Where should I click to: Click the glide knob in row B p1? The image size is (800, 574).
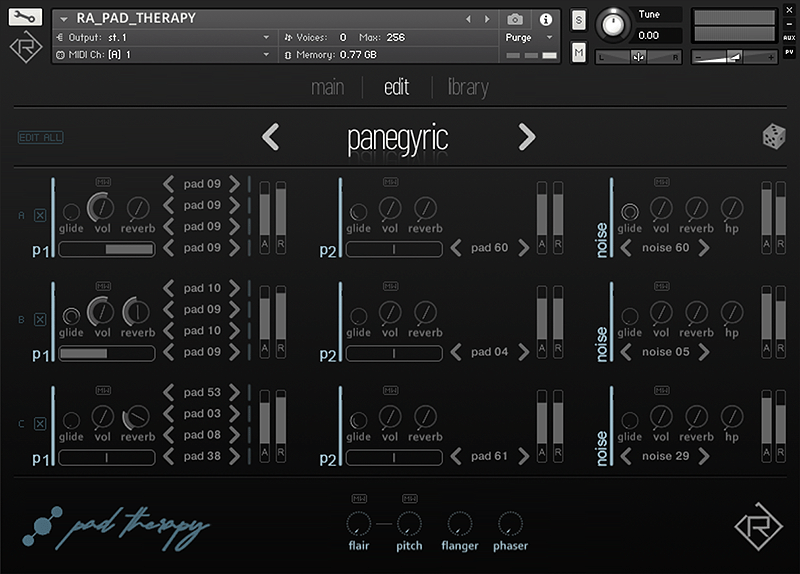pos(71,316)
